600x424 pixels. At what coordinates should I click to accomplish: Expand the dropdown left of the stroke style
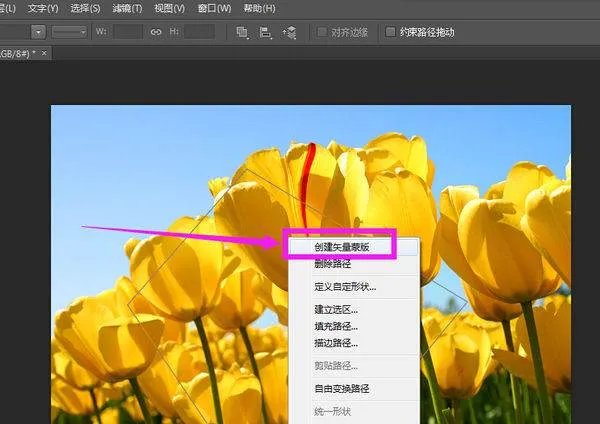tap(37, 32)
